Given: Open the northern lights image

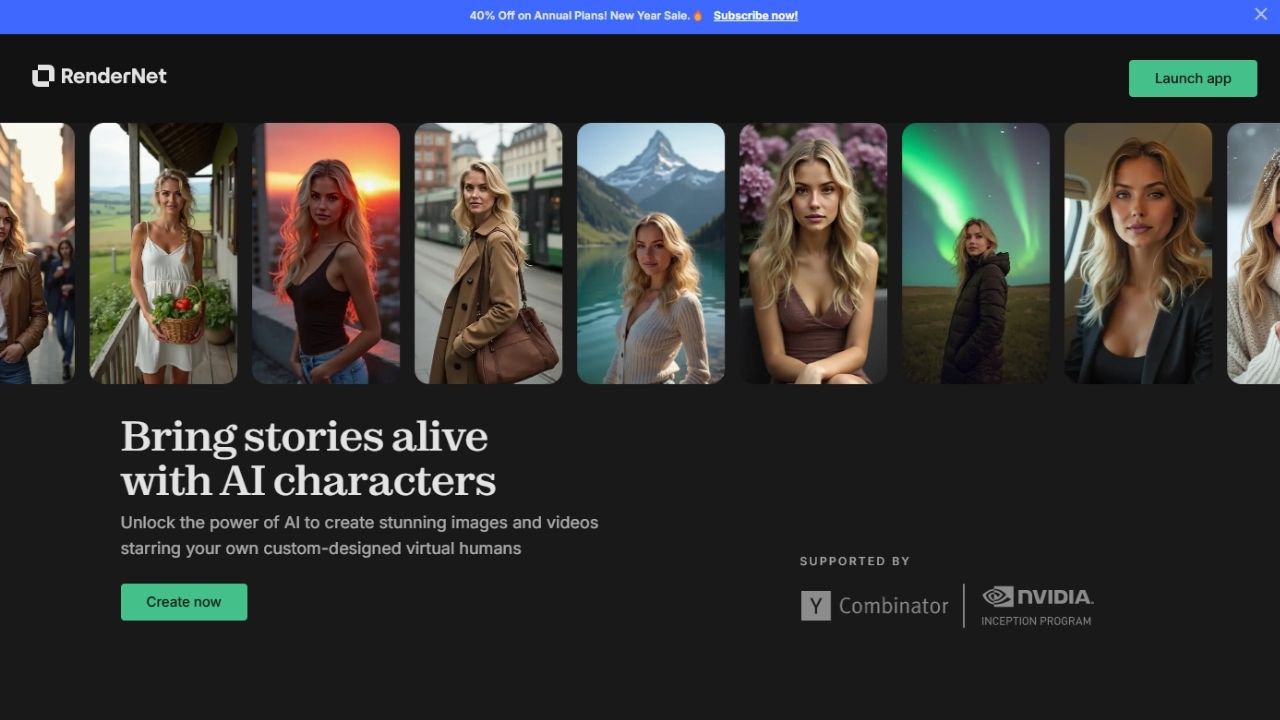Looking at the screenshot, I should (x=976, y=253).
